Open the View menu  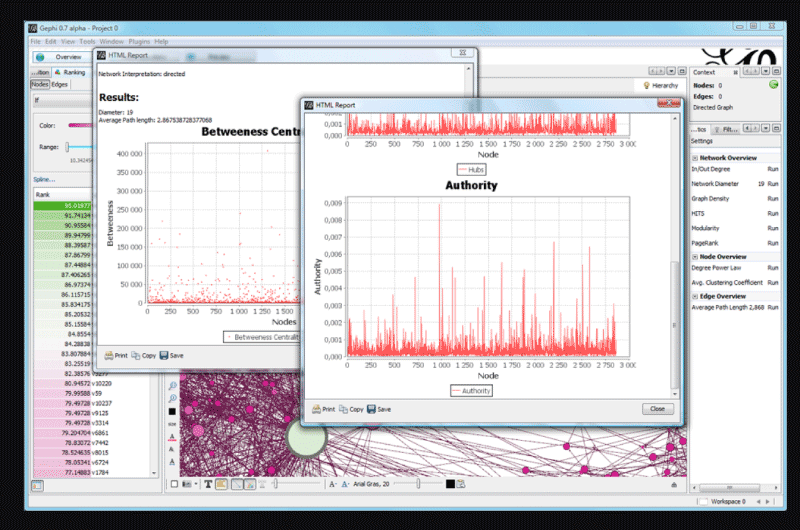click(68, 42)
